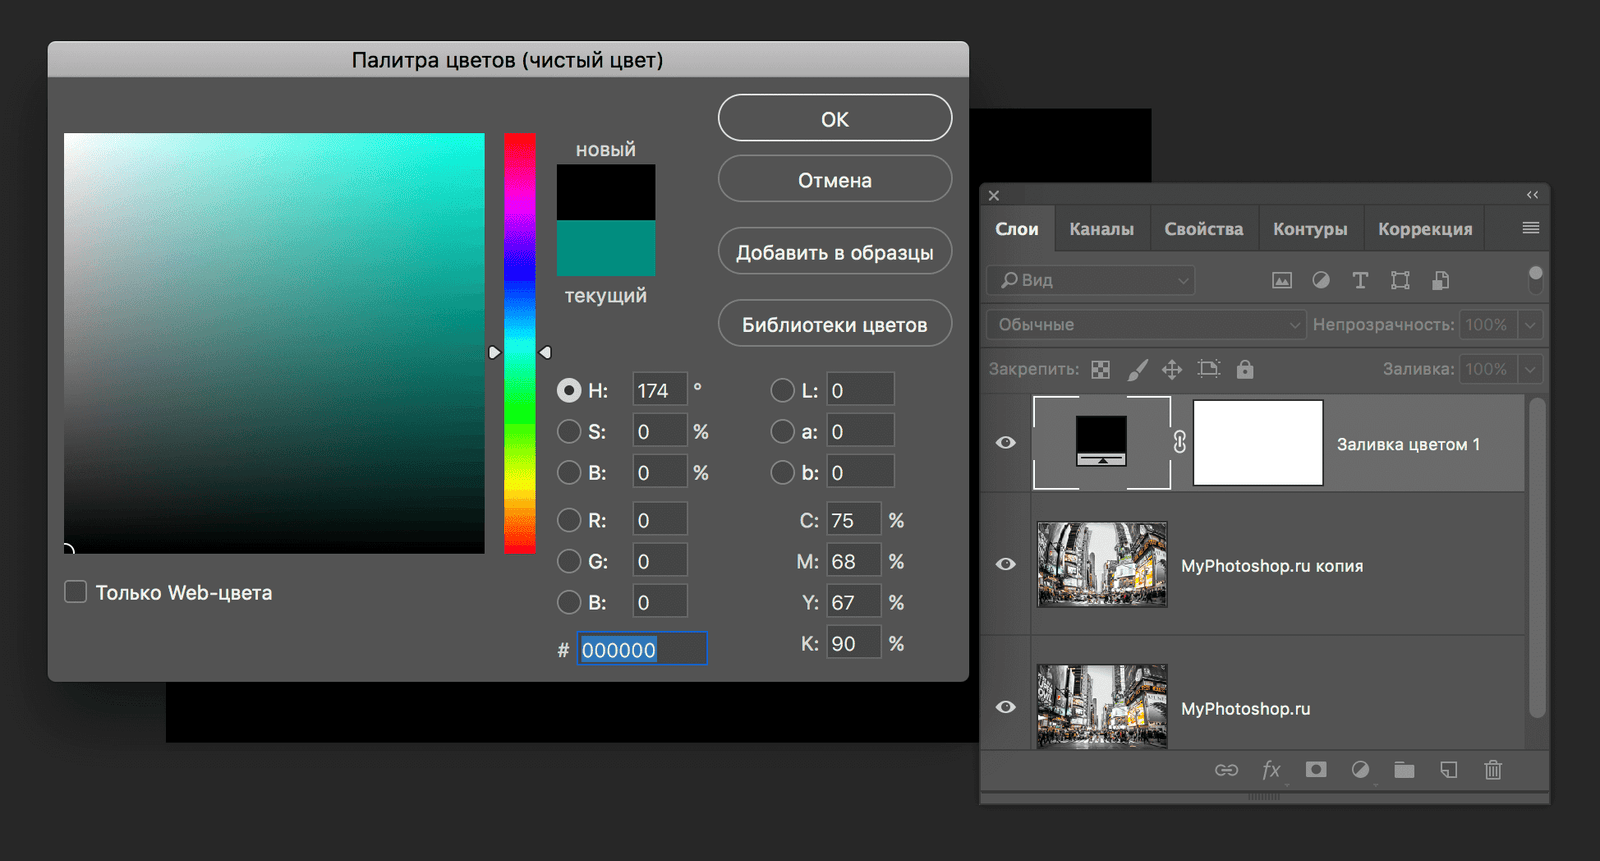Enable the Только Web-цвета checkbox
Image resolution: width=1600 pixels, height=861 pixels.
click(76, 592)
